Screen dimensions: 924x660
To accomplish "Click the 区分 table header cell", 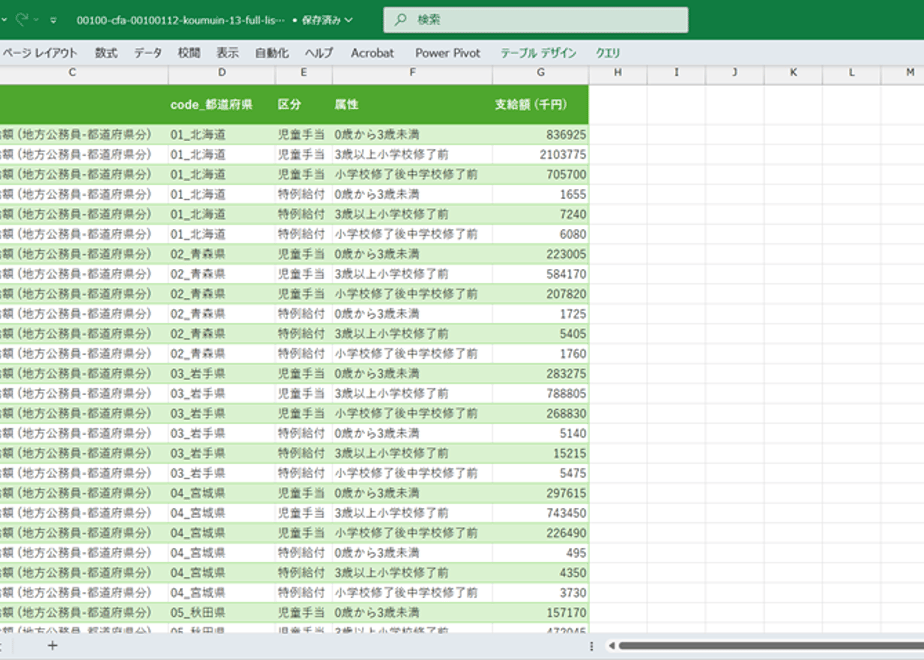I will pyautogui.click(x=303, y=104).
